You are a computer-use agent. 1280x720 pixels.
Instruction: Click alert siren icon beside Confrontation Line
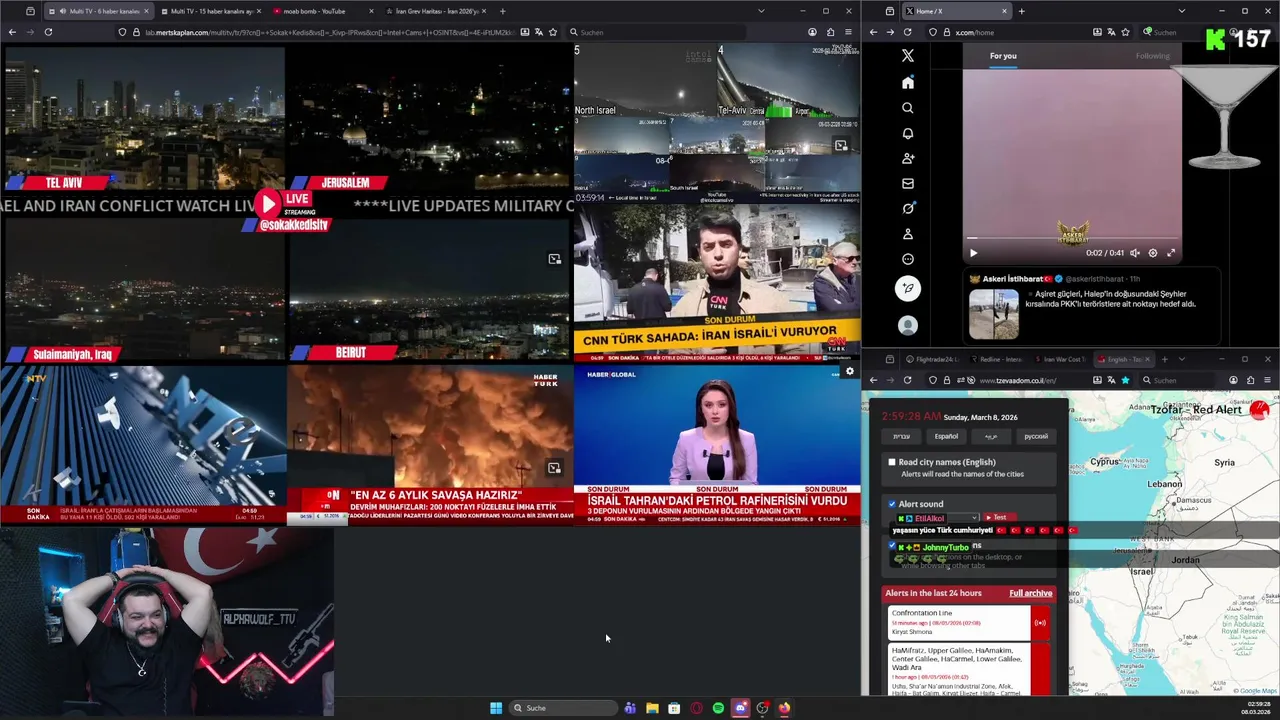coord(1040,623)
